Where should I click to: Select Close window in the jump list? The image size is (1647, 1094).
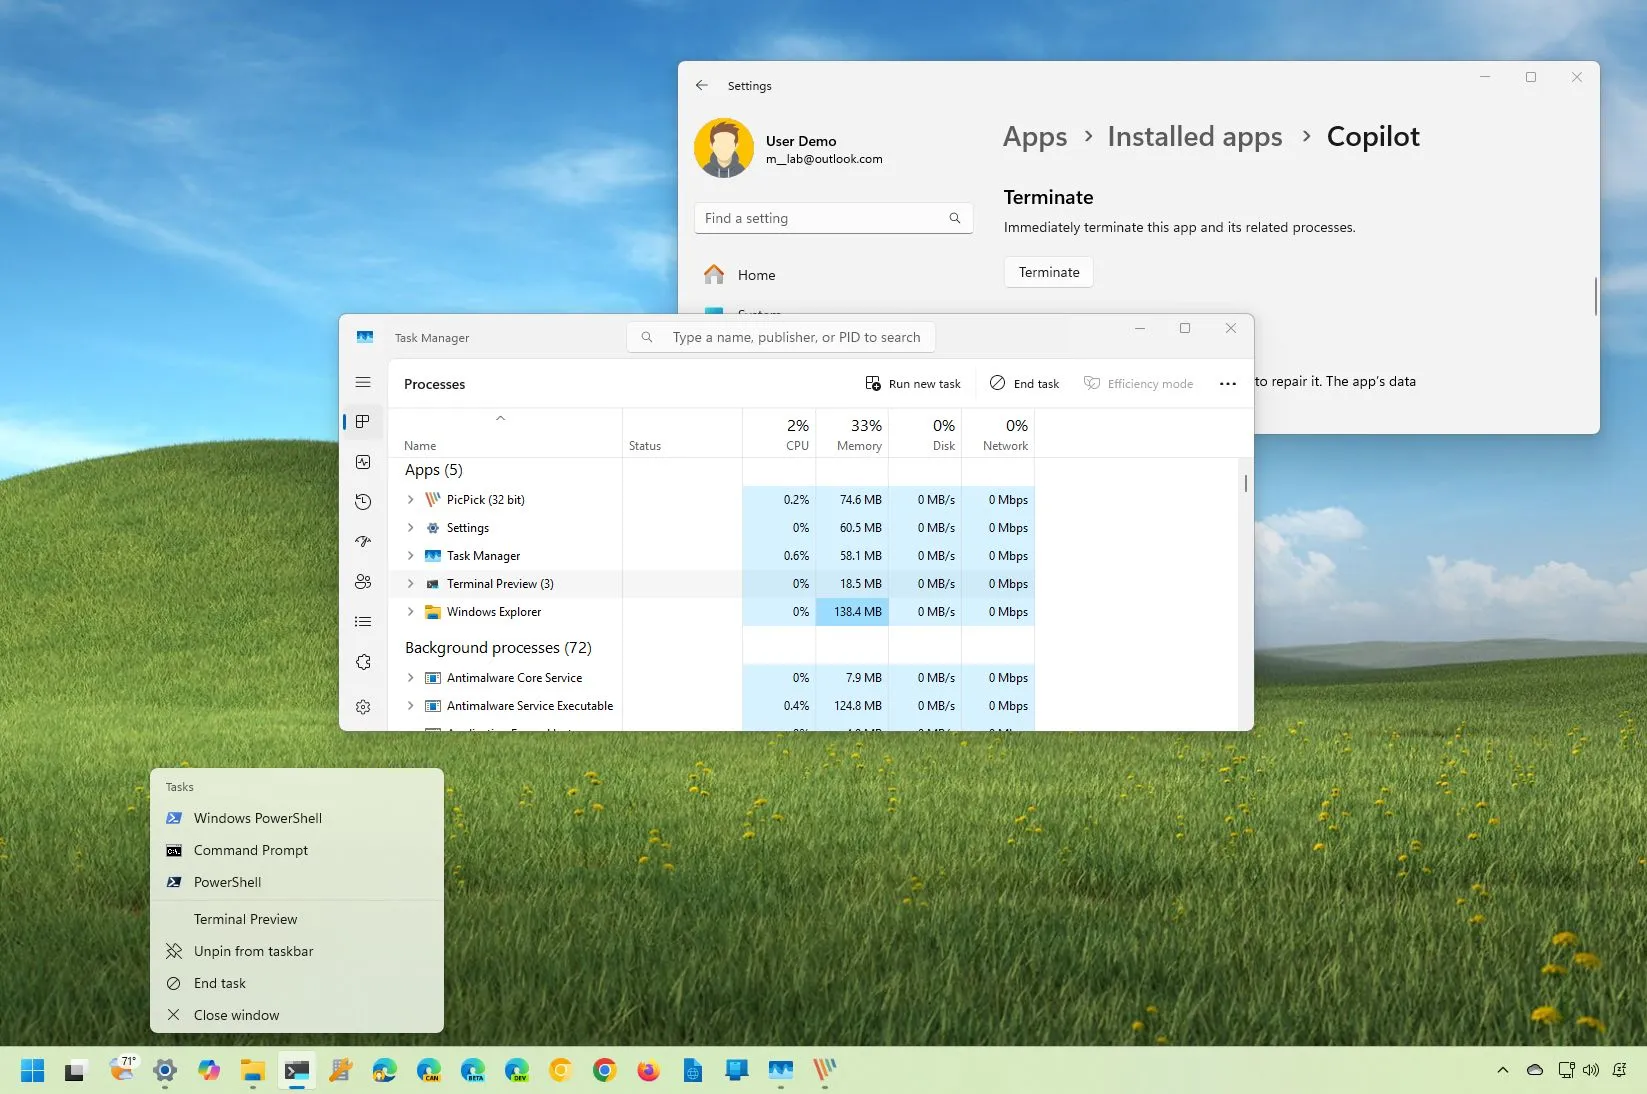tap(297, 1015)
